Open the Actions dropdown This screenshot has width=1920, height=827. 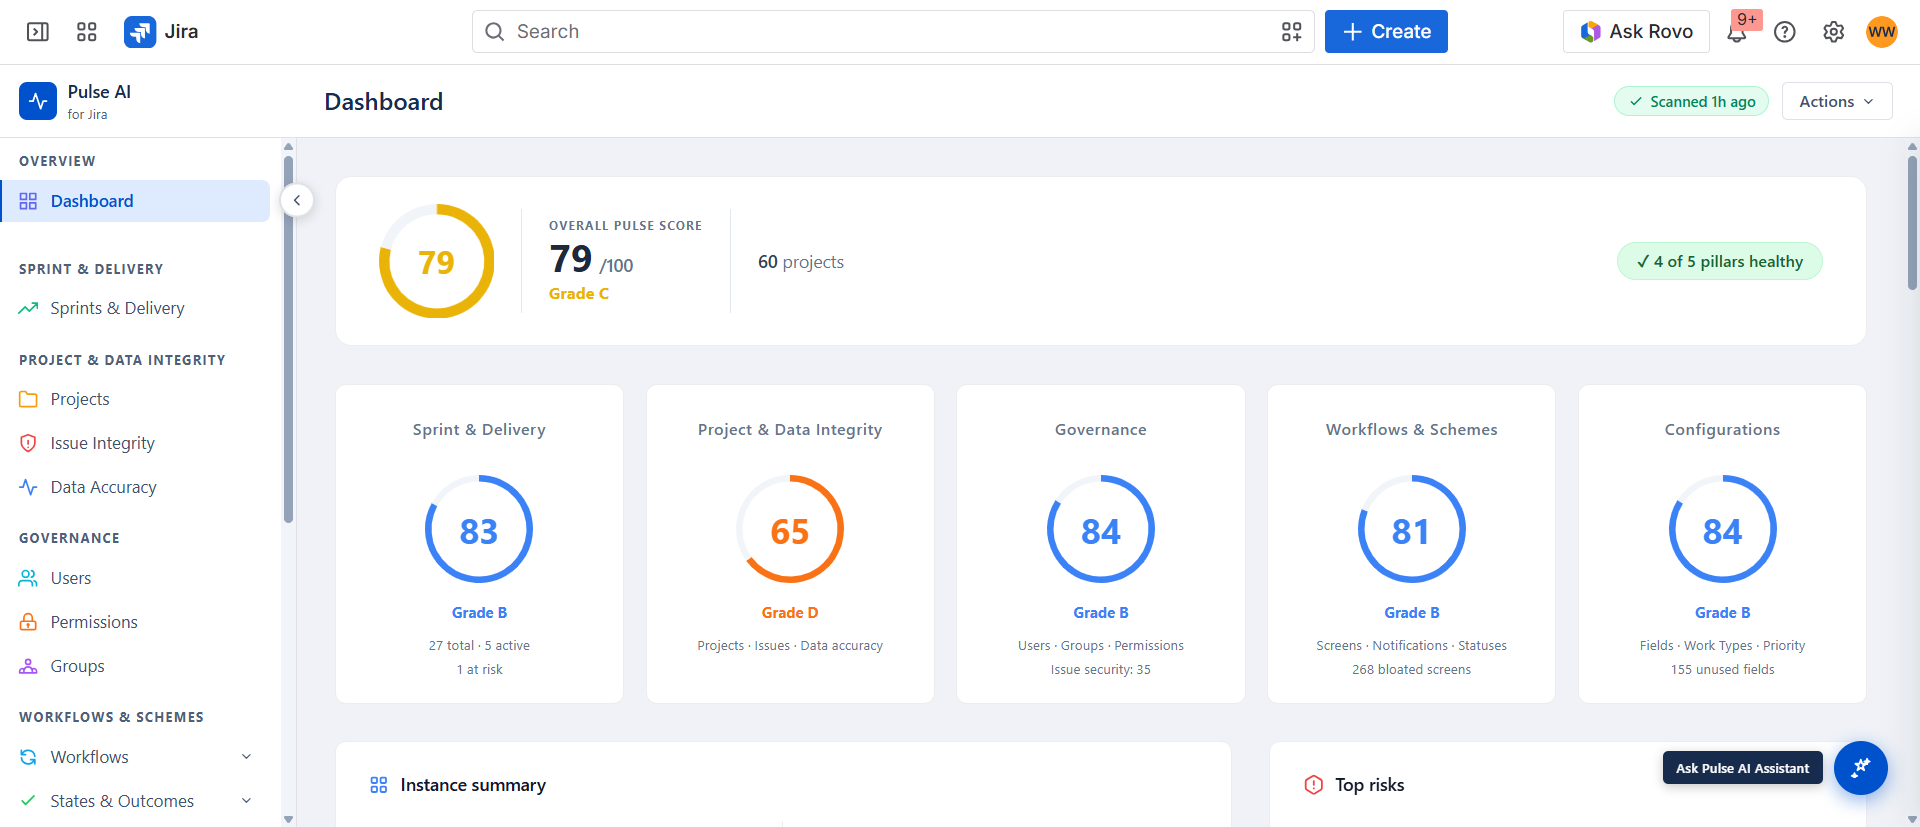pos(1837,101)
